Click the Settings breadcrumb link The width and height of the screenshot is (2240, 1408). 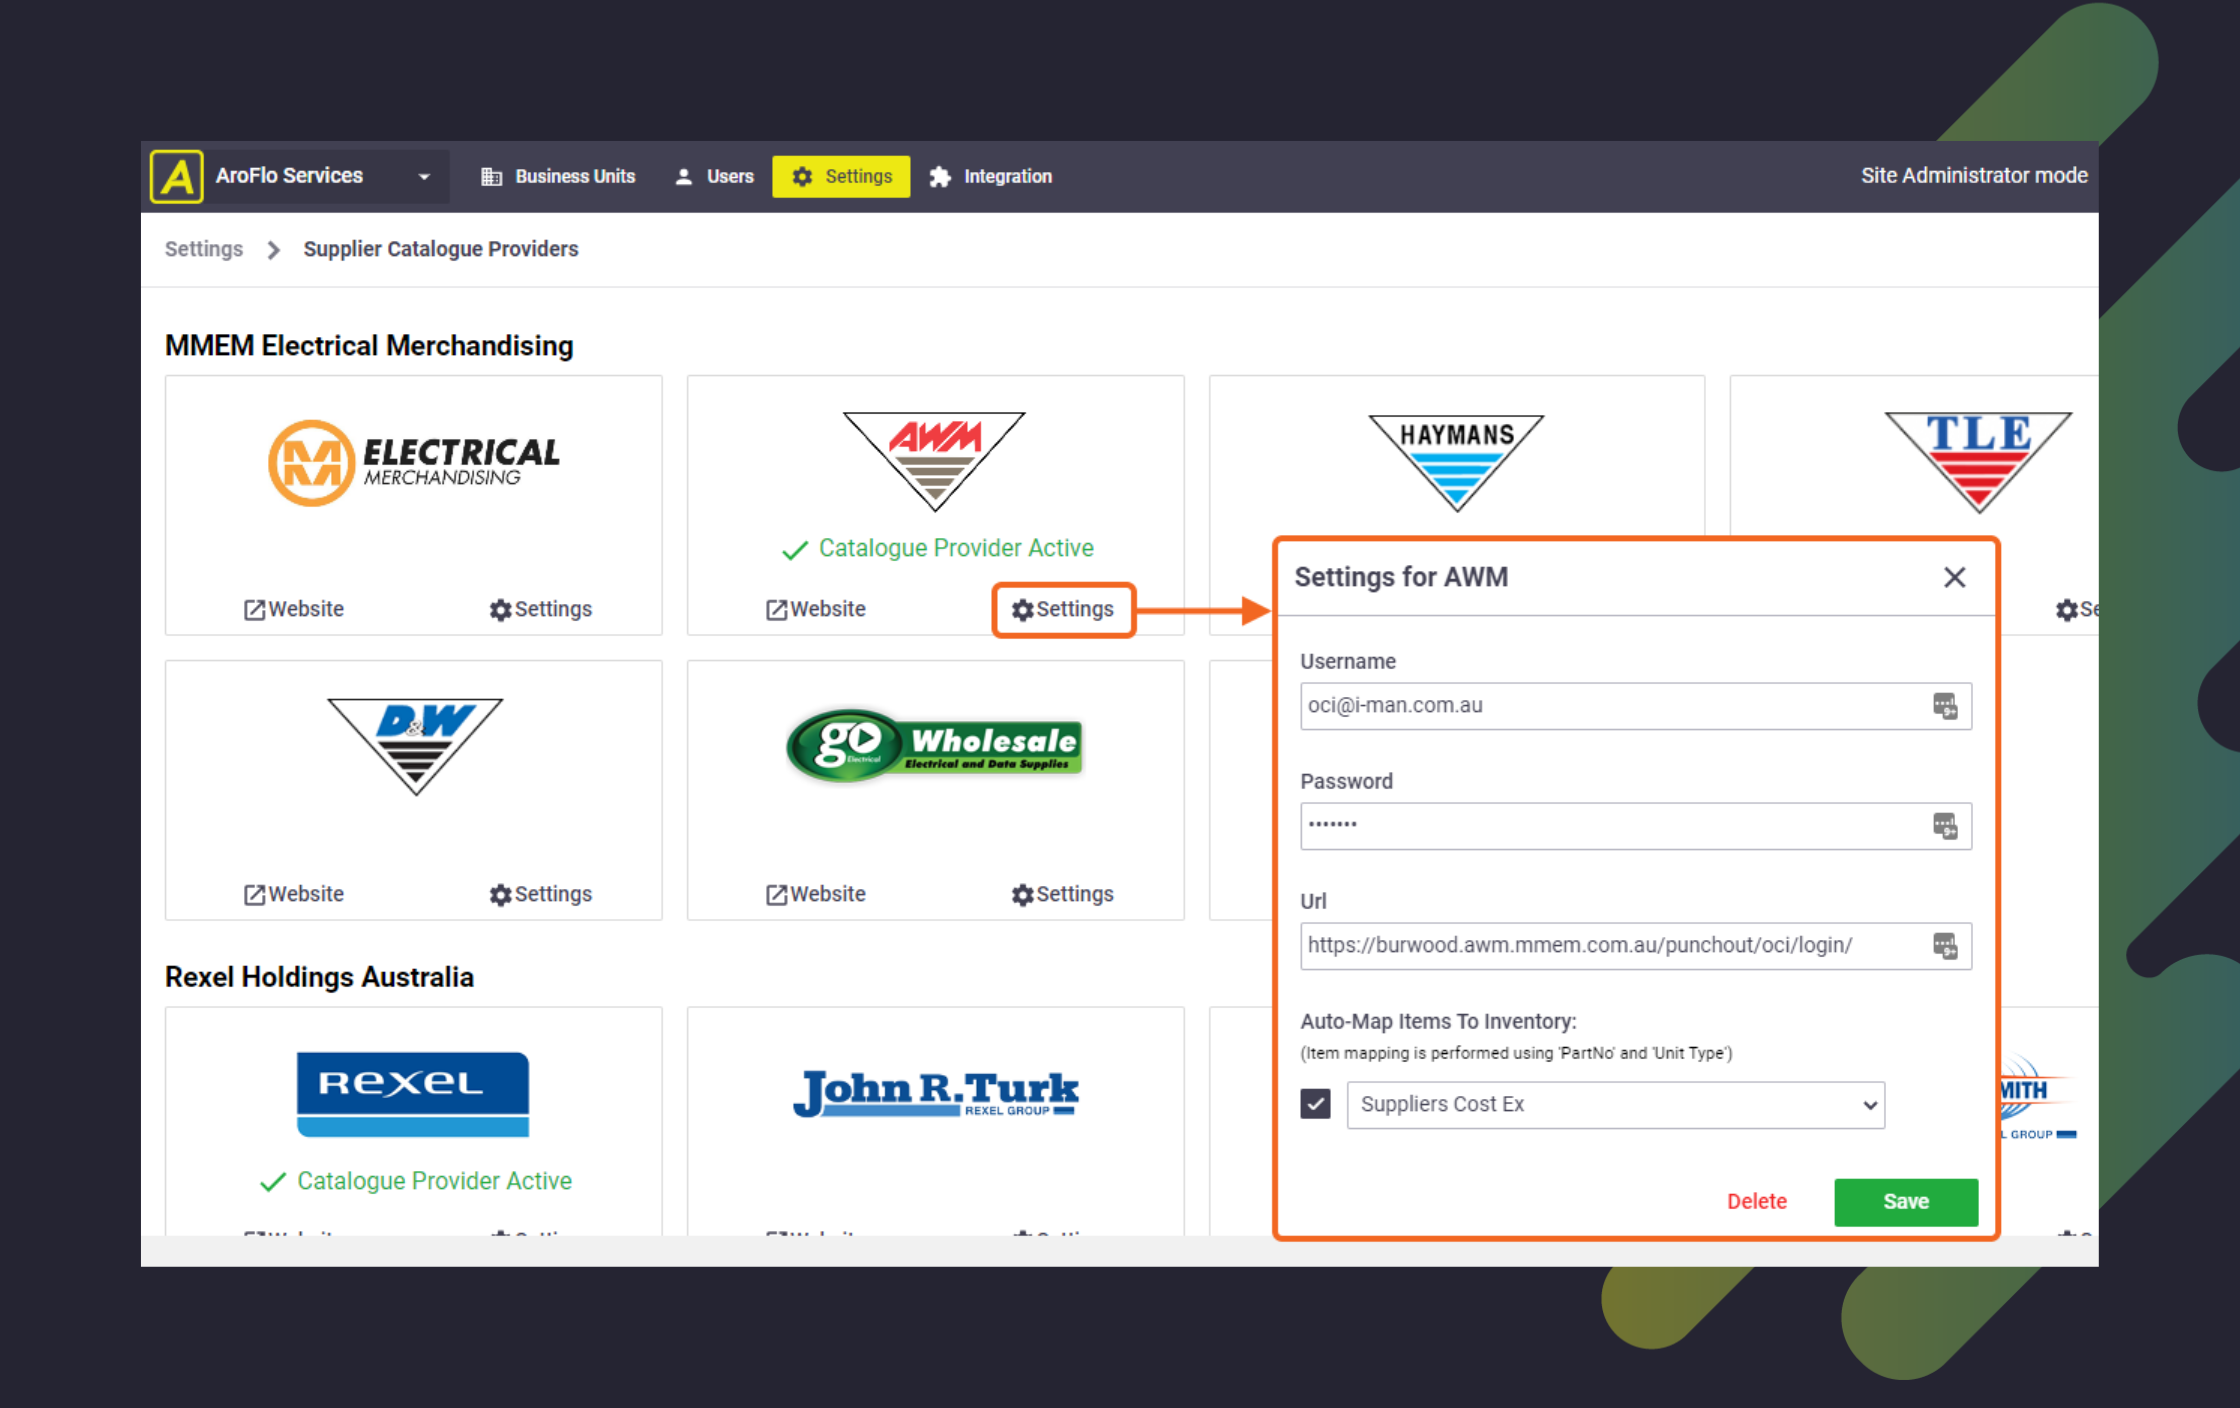[x=204, y=249]
